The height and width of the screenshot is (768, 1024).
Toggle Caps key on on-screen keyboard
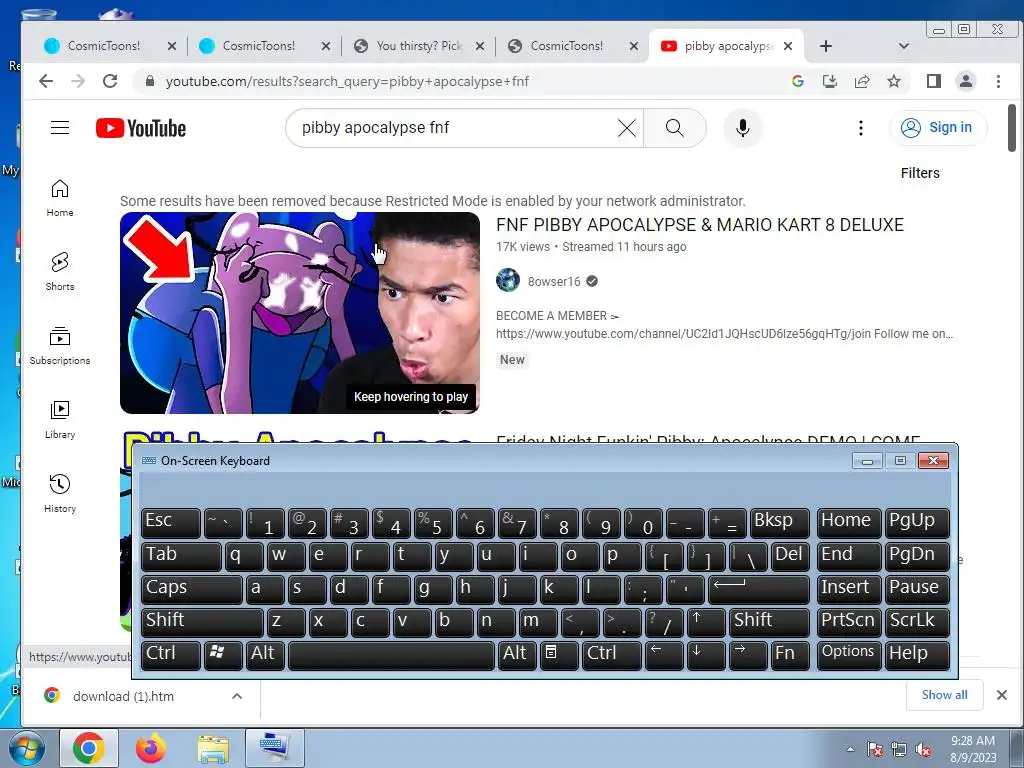(191, 588)
